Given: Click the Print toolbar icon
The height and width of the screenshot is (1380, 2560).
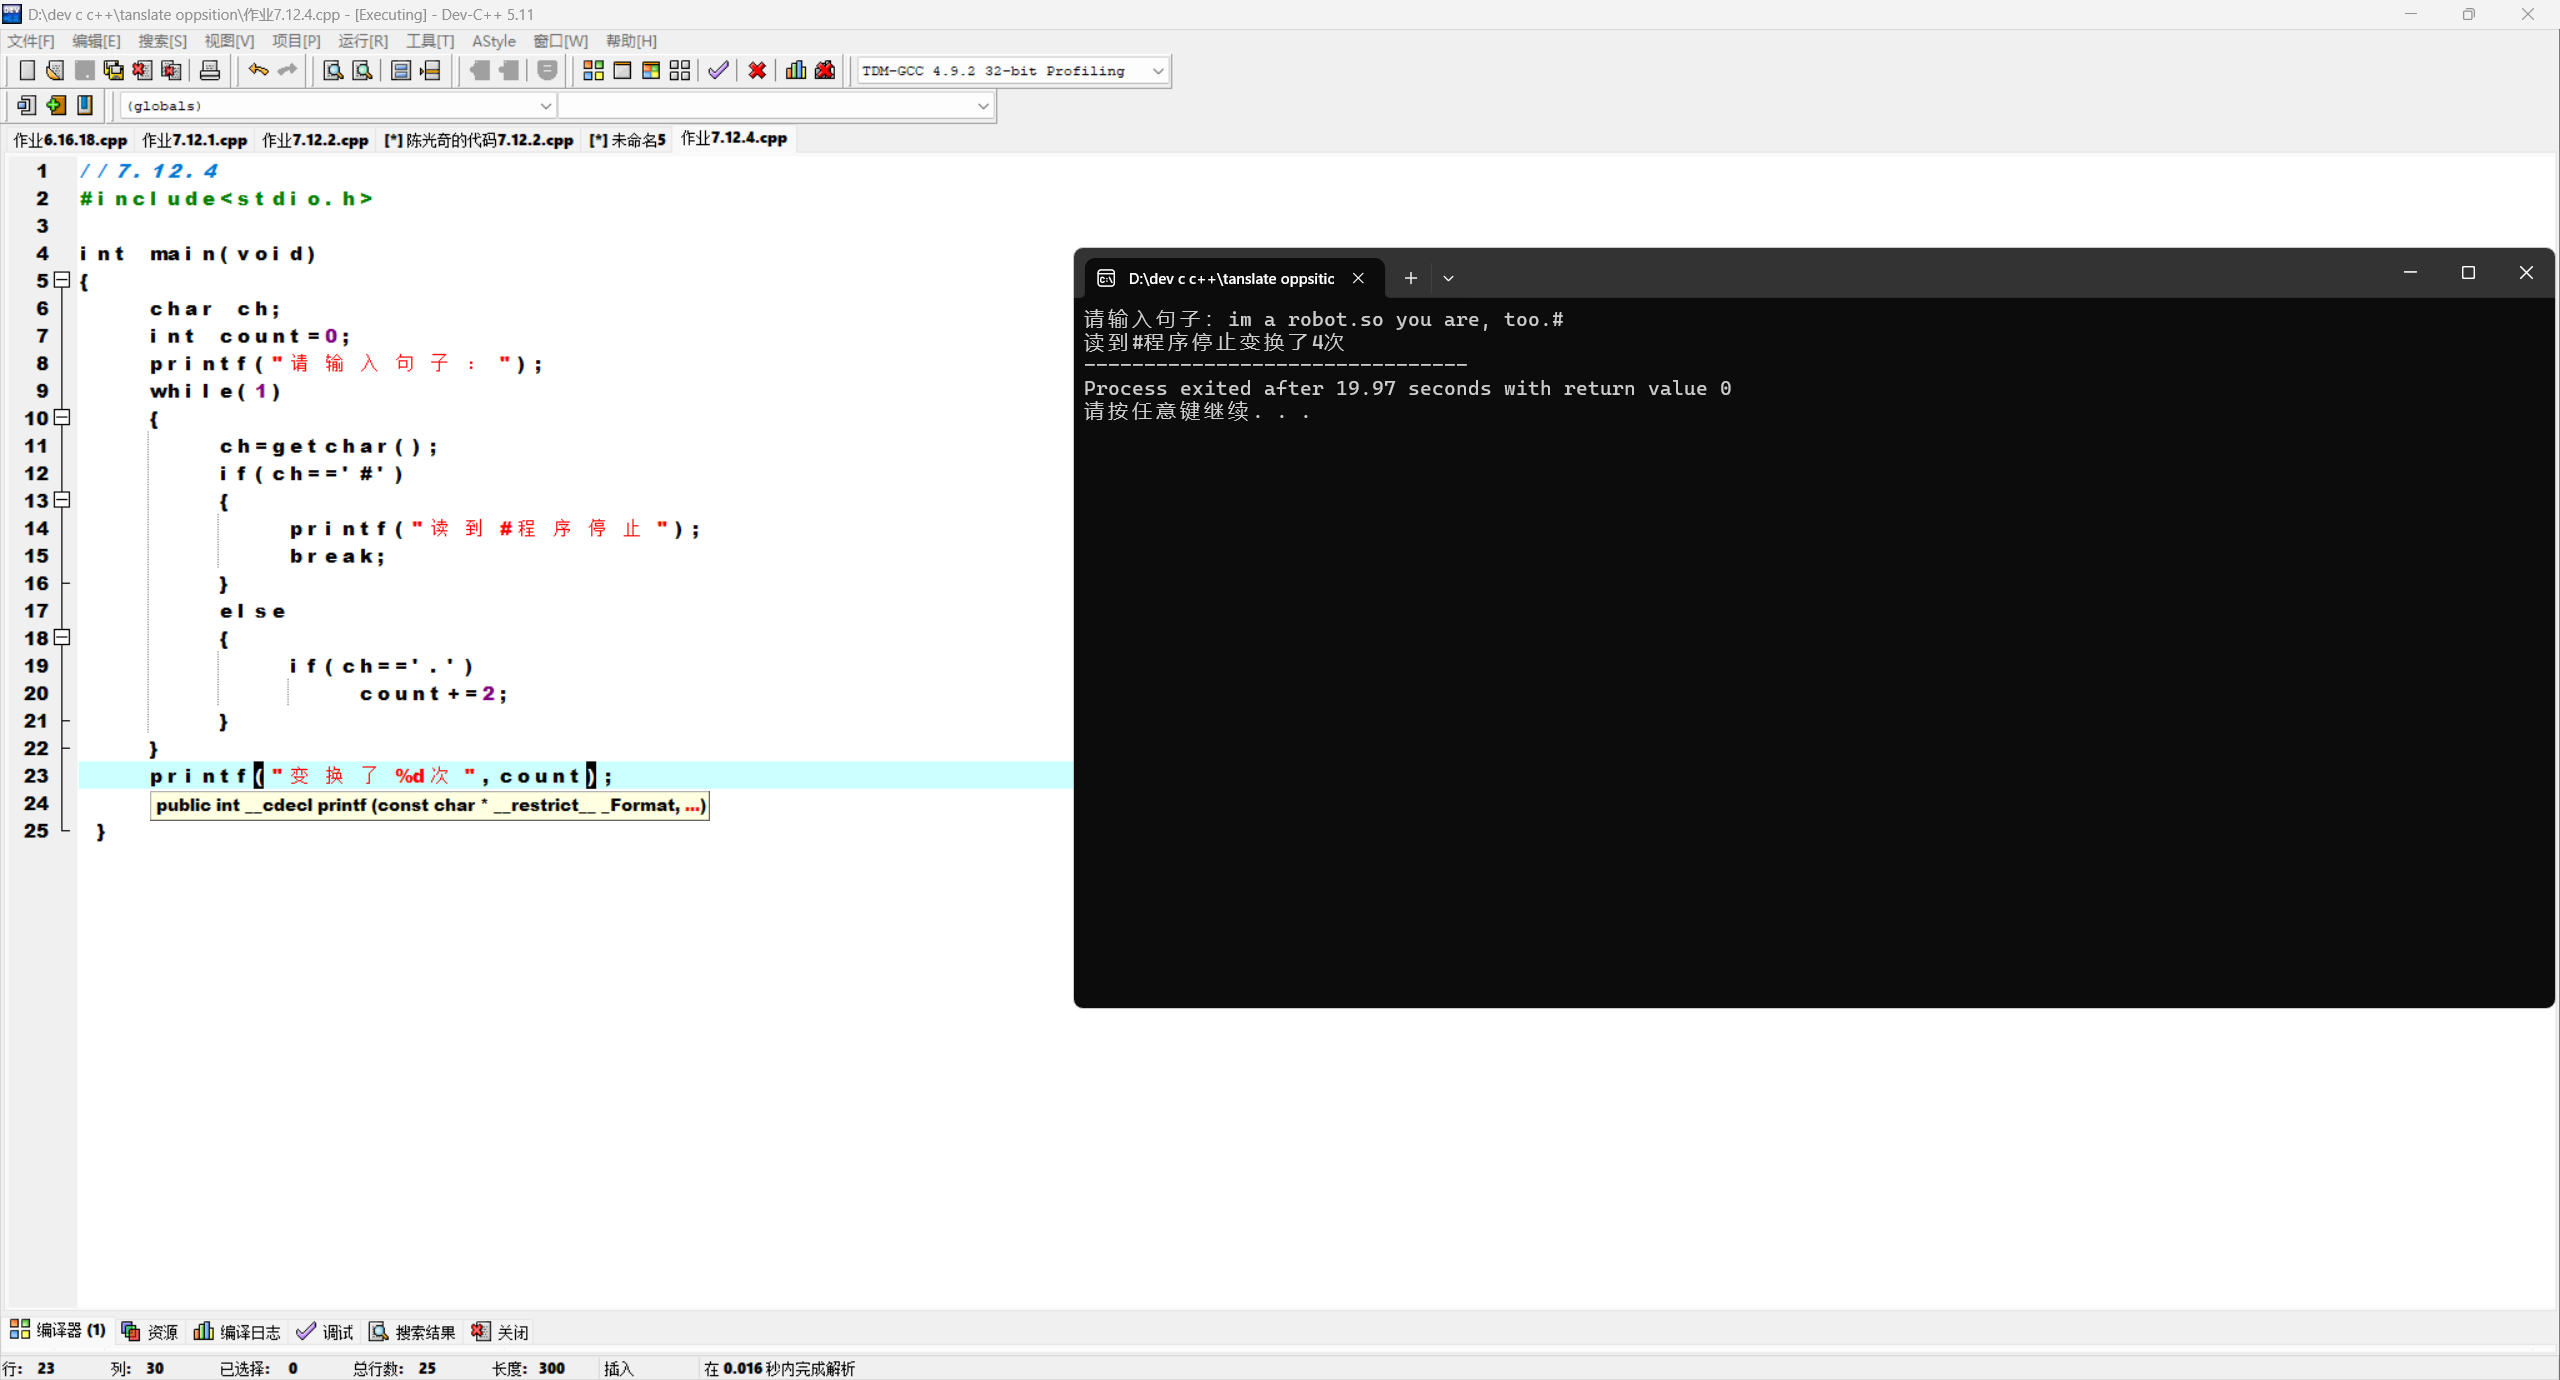Looking at the screenshot, I should (x=210, y=70).
